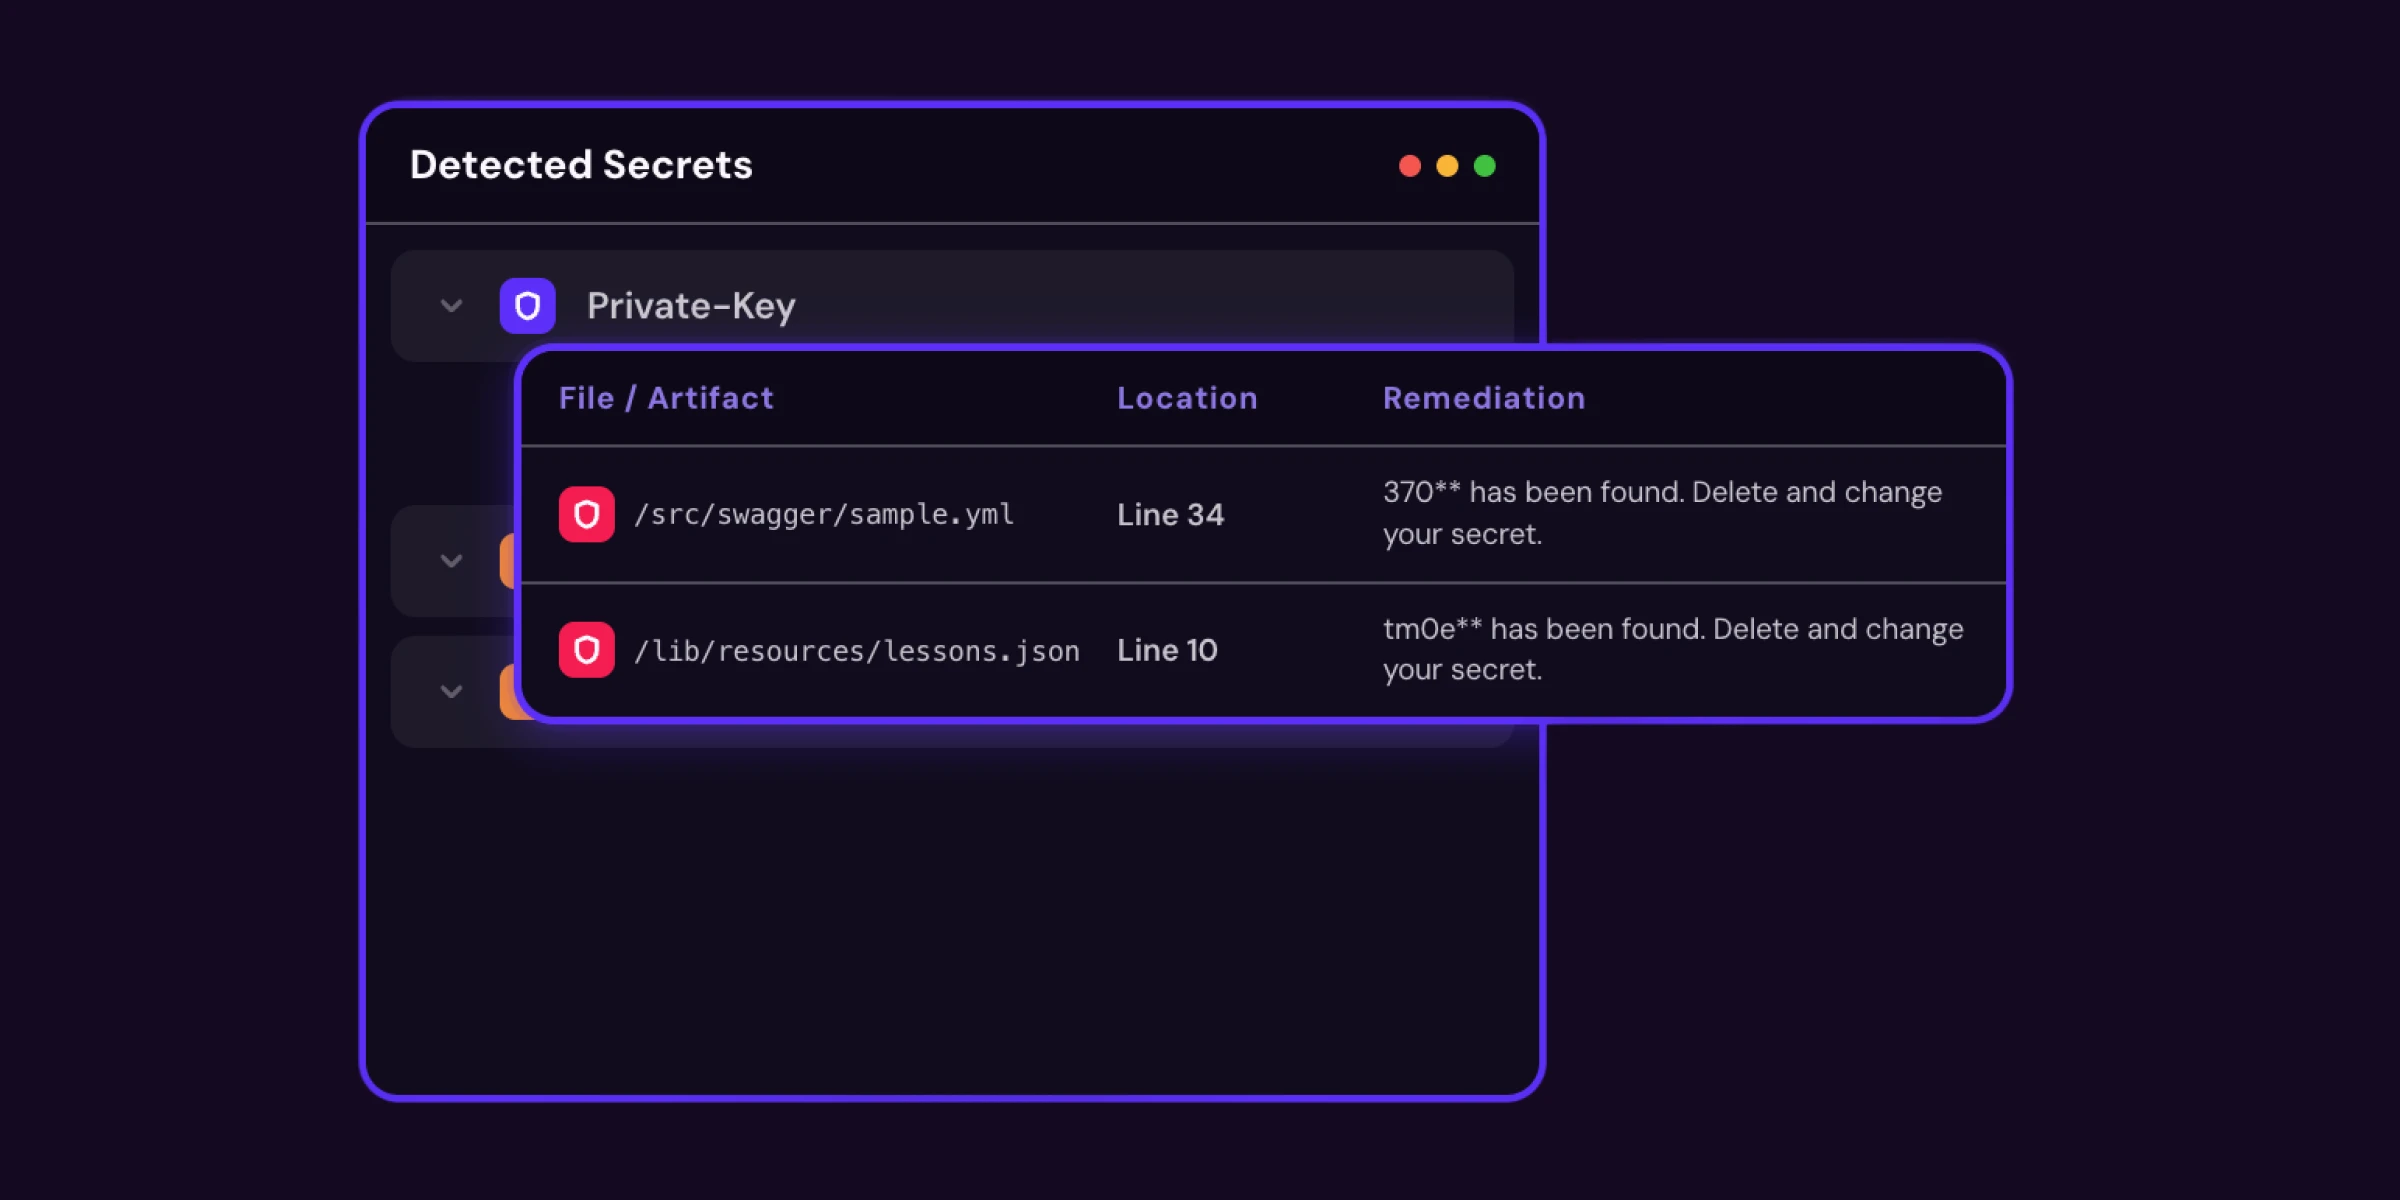
Task: Click the yellow minimize window dot
Action: tap(1447, 166)
